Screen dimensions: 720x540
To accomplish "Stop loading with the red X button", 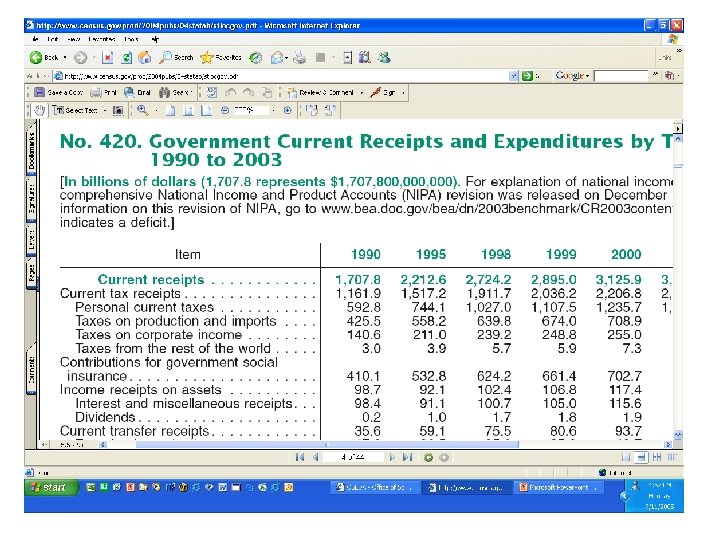I will 107,57.
